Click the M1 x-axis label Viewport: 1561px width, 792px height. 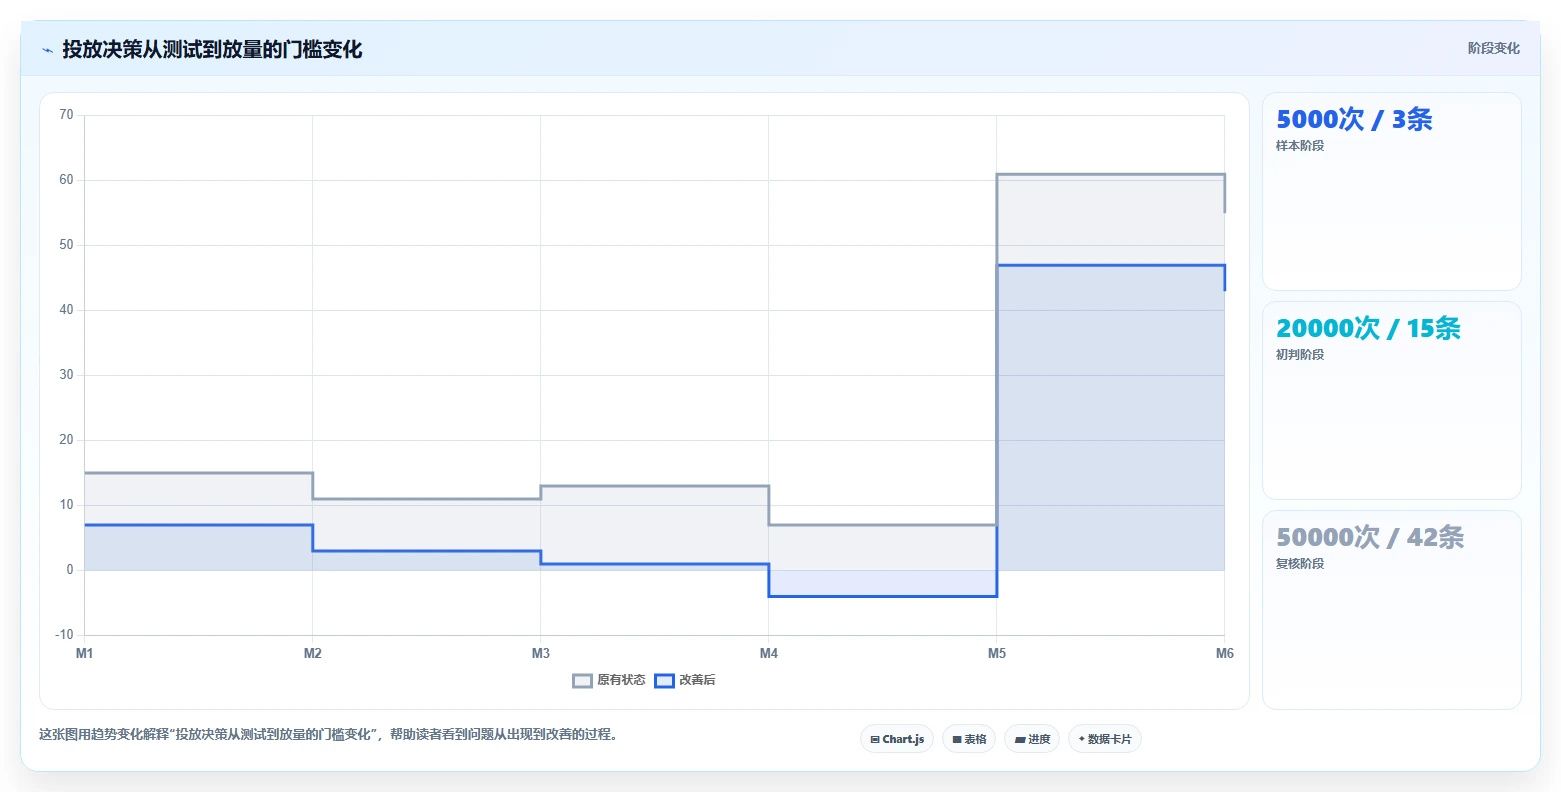click(85, 654)
